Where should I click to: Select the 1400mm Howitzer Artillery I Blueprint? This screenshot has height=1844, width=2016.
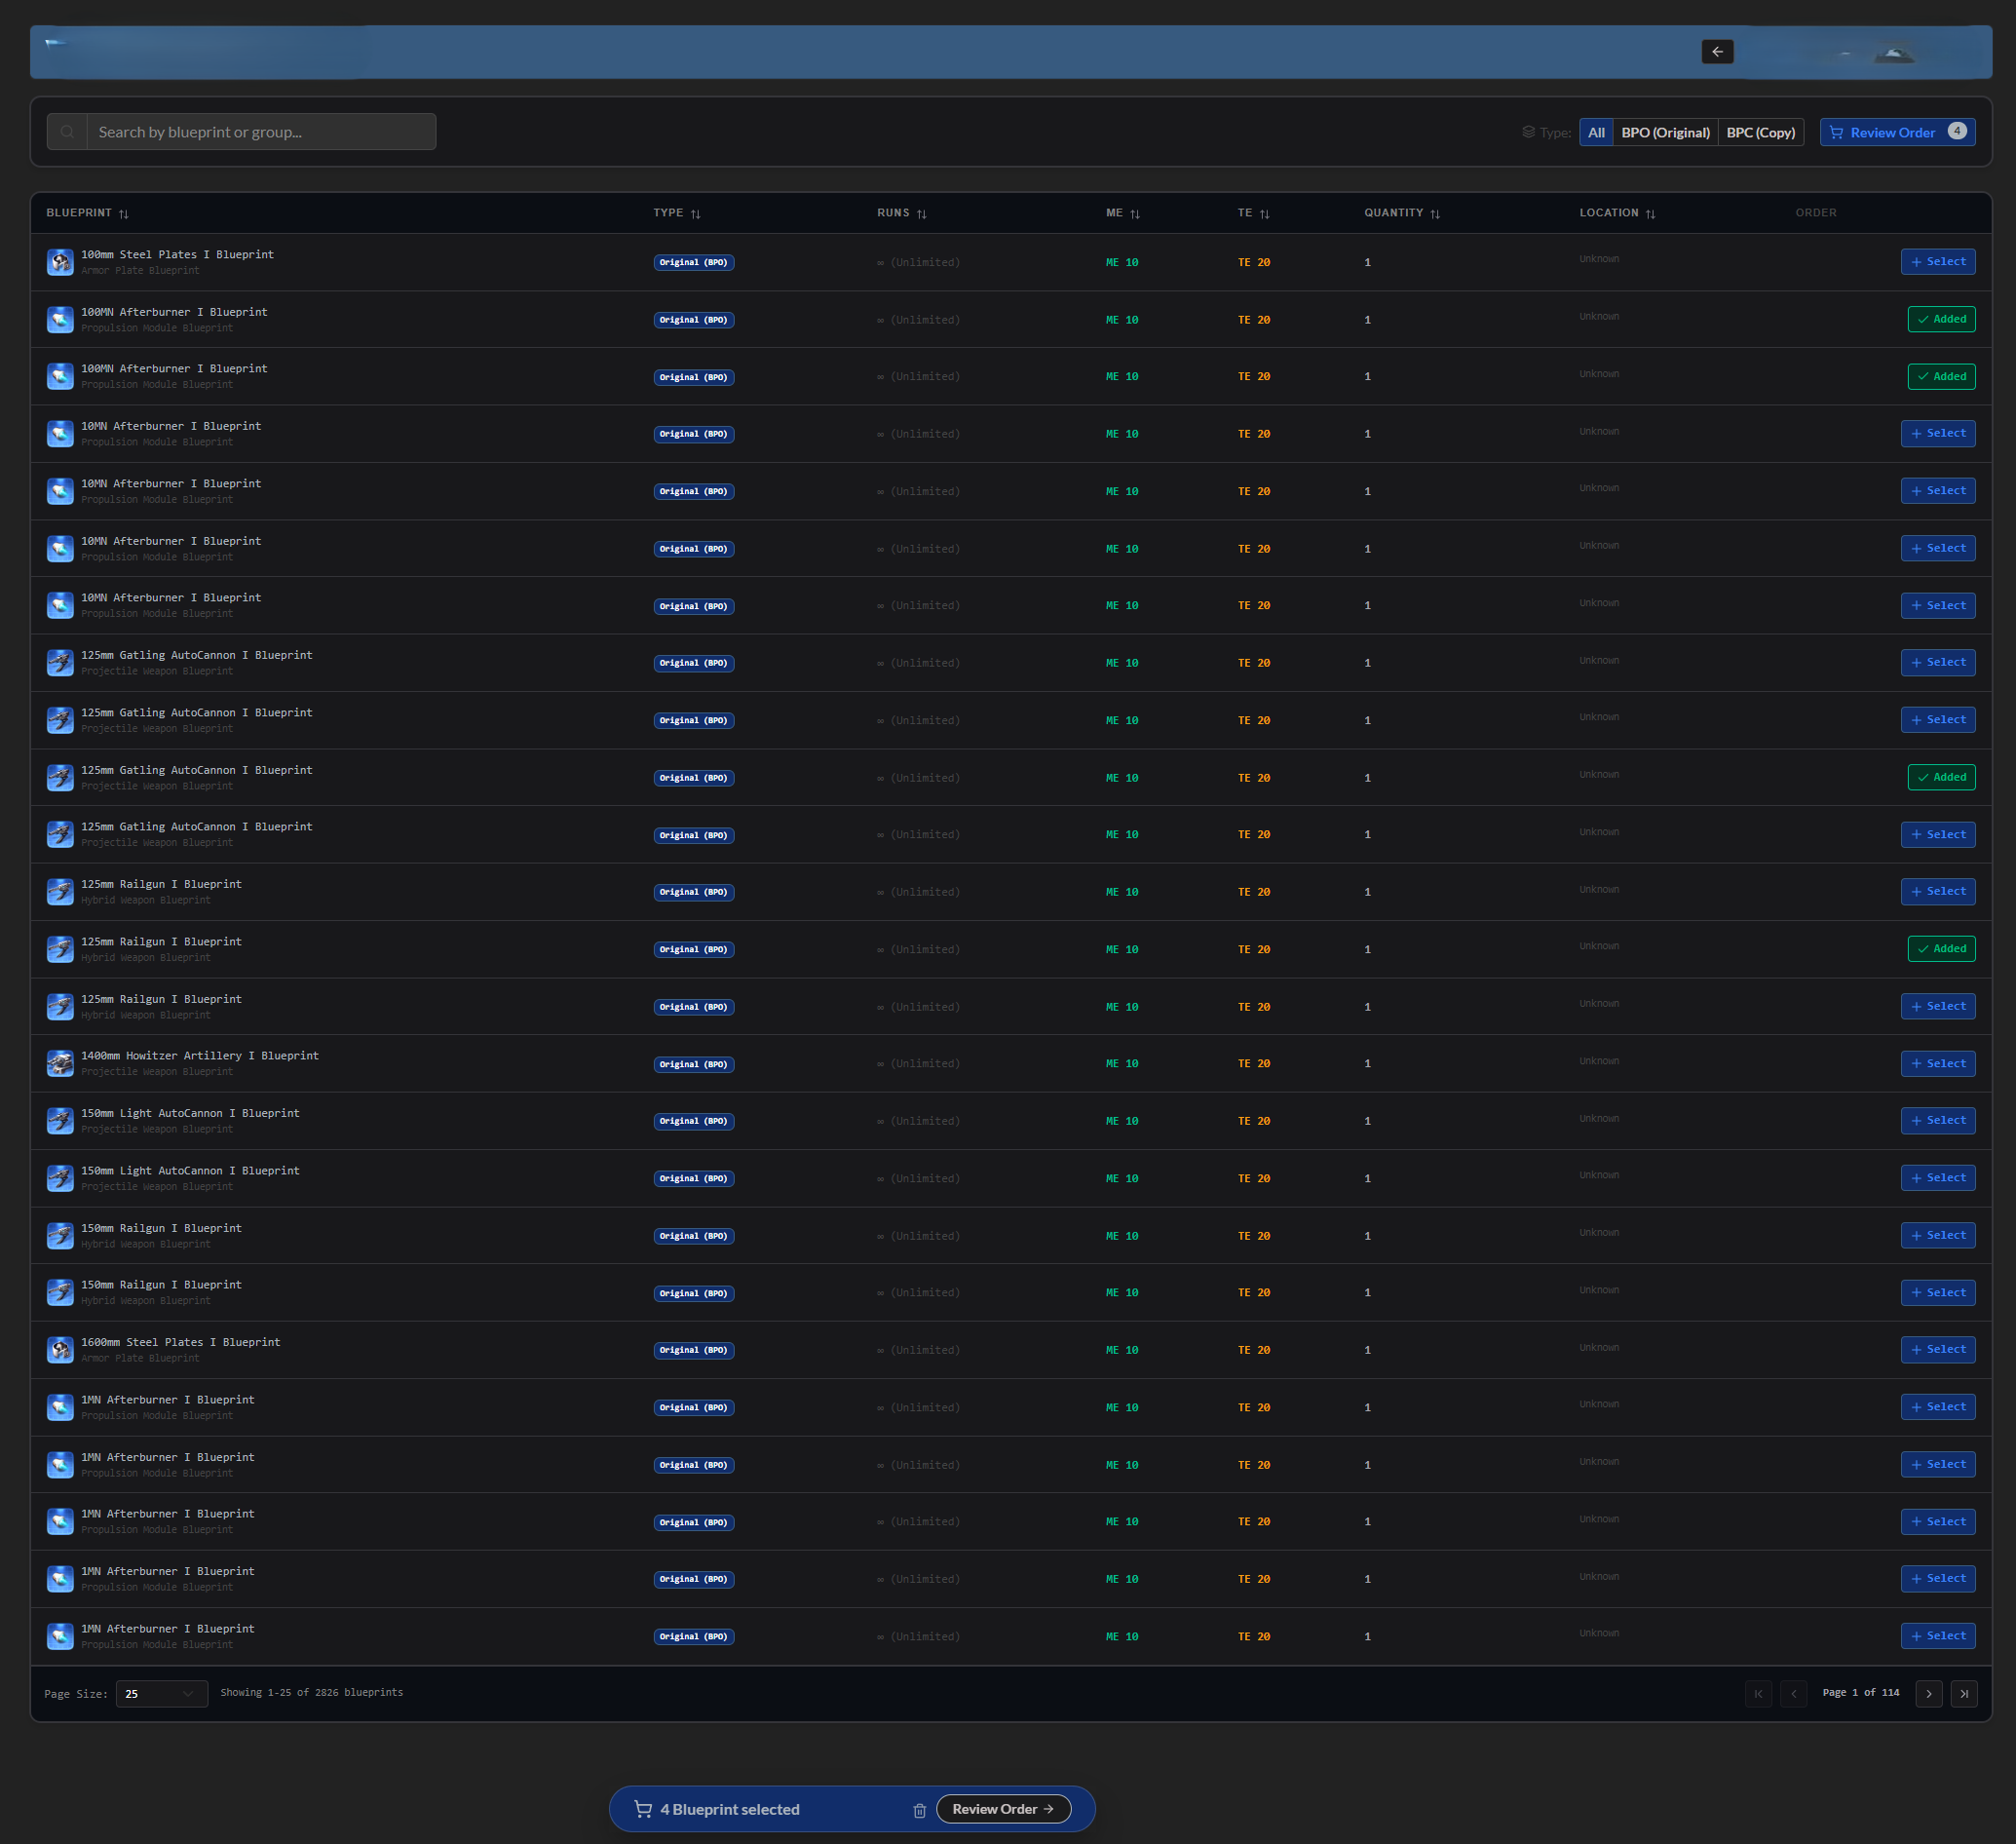click(1937, 1064)
